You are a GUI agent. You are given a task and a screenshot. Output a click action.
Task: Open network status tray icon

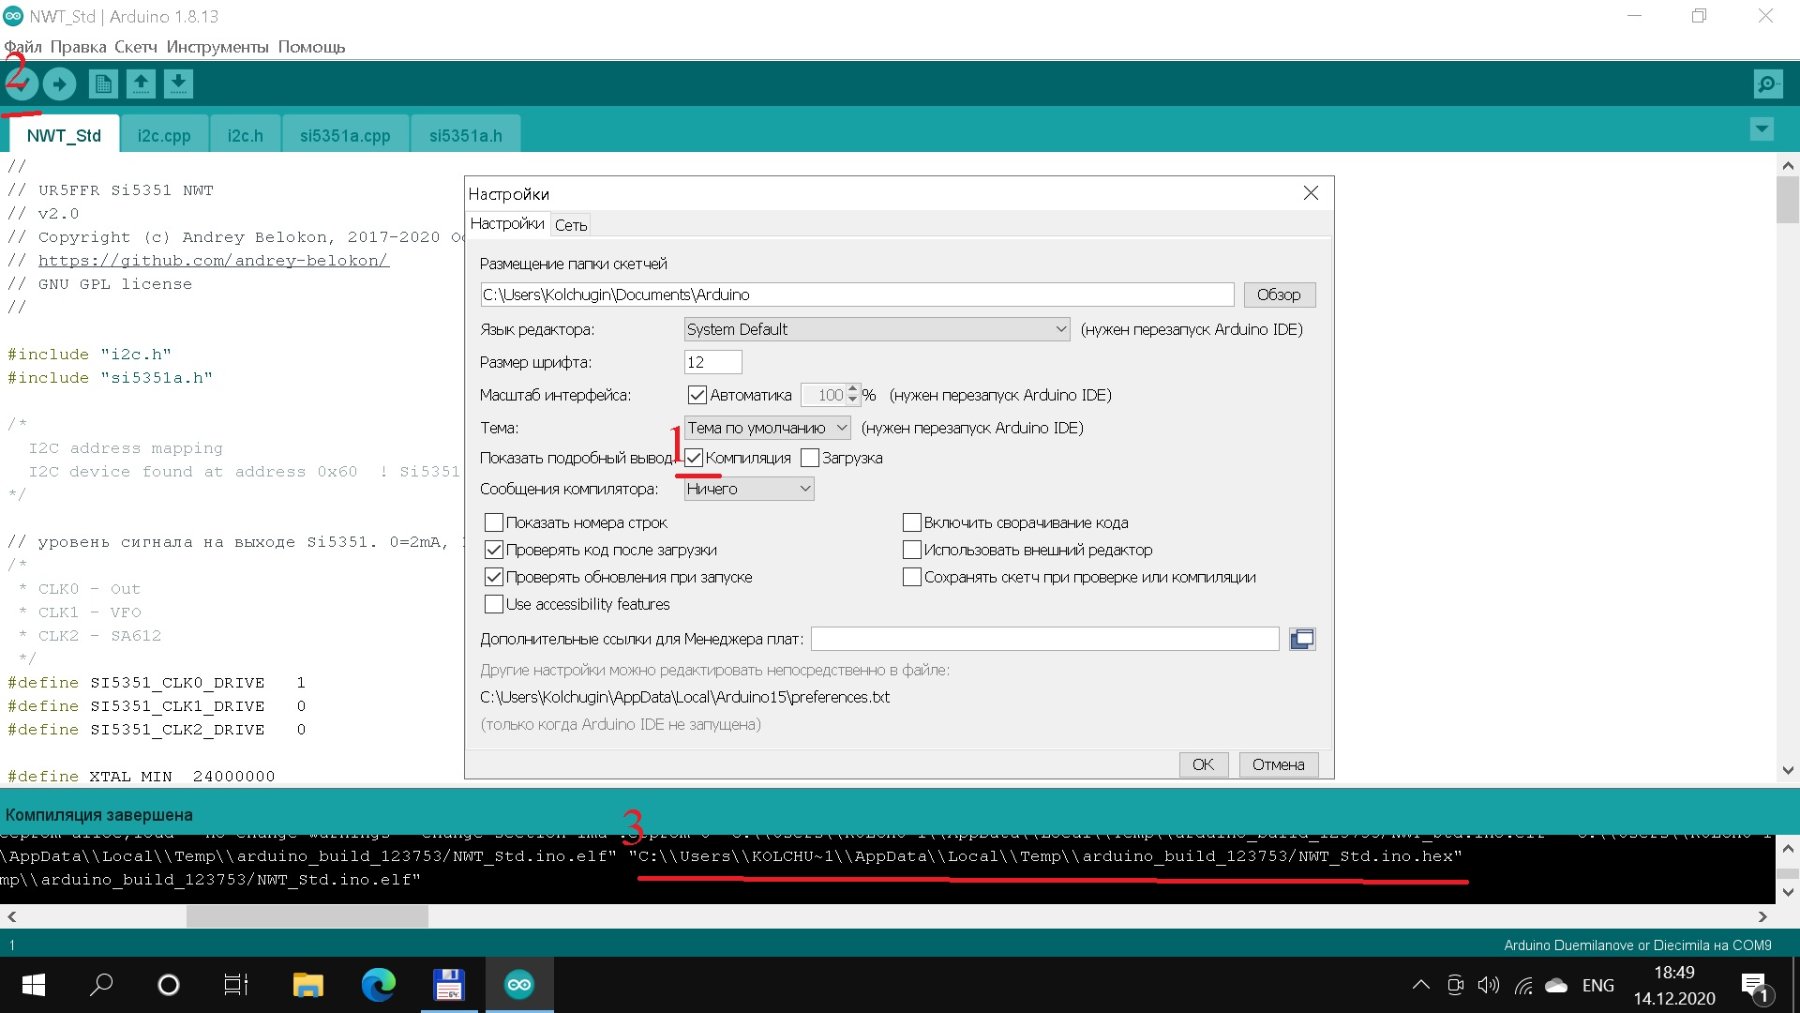click(x=1523, y=986)
